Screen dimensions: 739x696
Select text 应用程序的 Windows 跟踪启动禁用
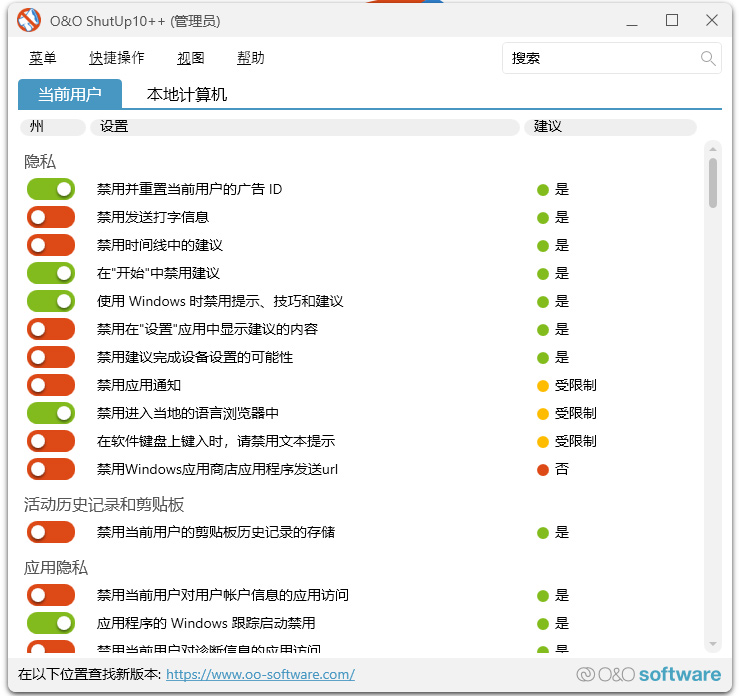[206, 623]
